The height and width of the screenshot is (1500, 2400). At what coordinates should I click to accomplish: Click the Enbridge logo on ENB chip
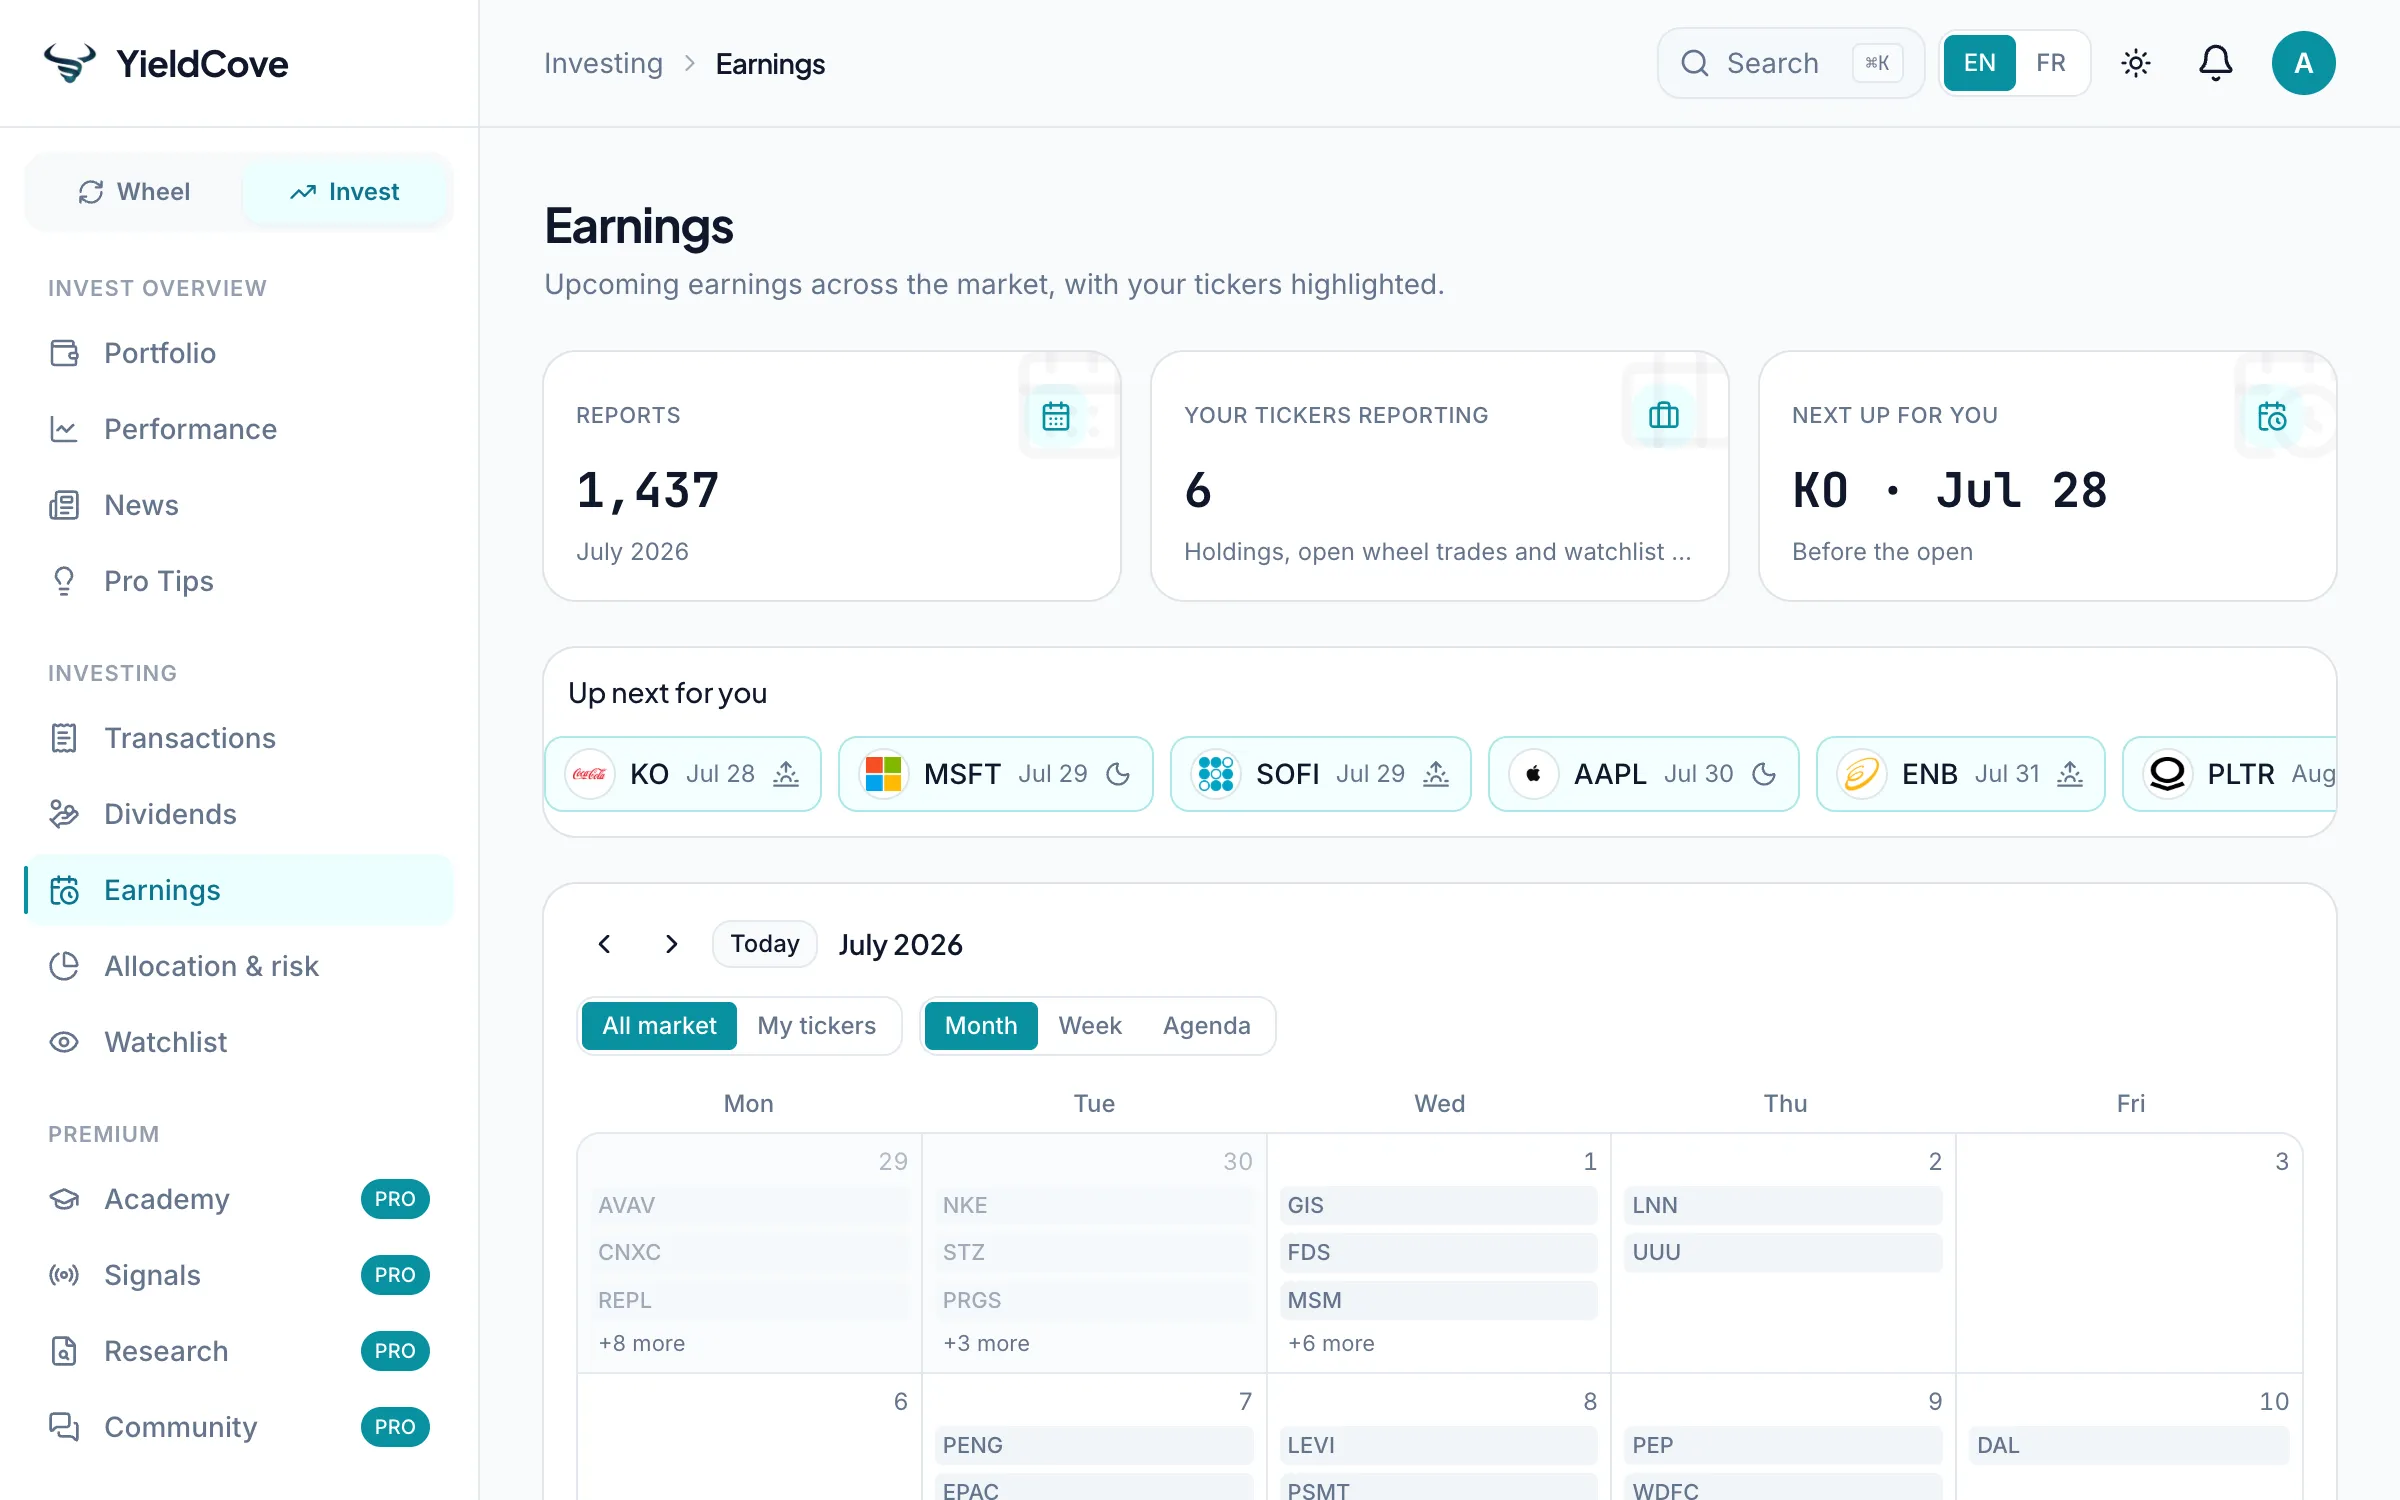point(1862,774)
